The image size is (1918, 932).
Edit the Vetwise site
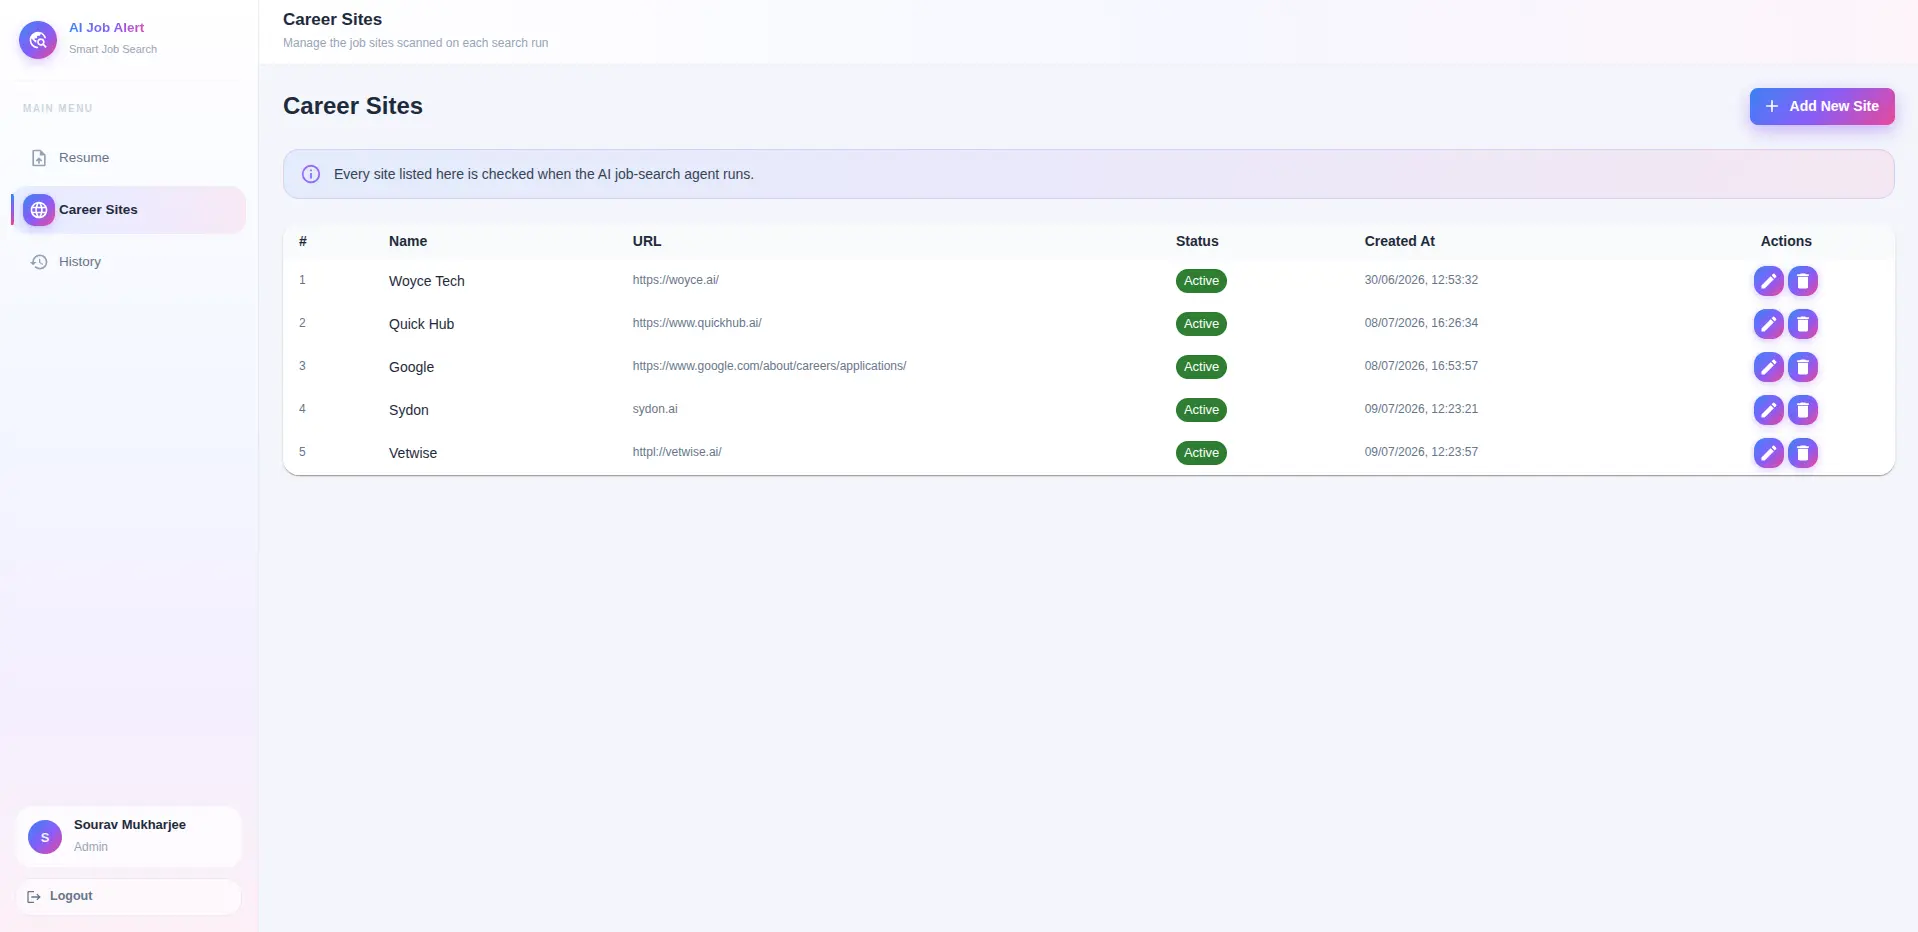[x=1768, y=453]
